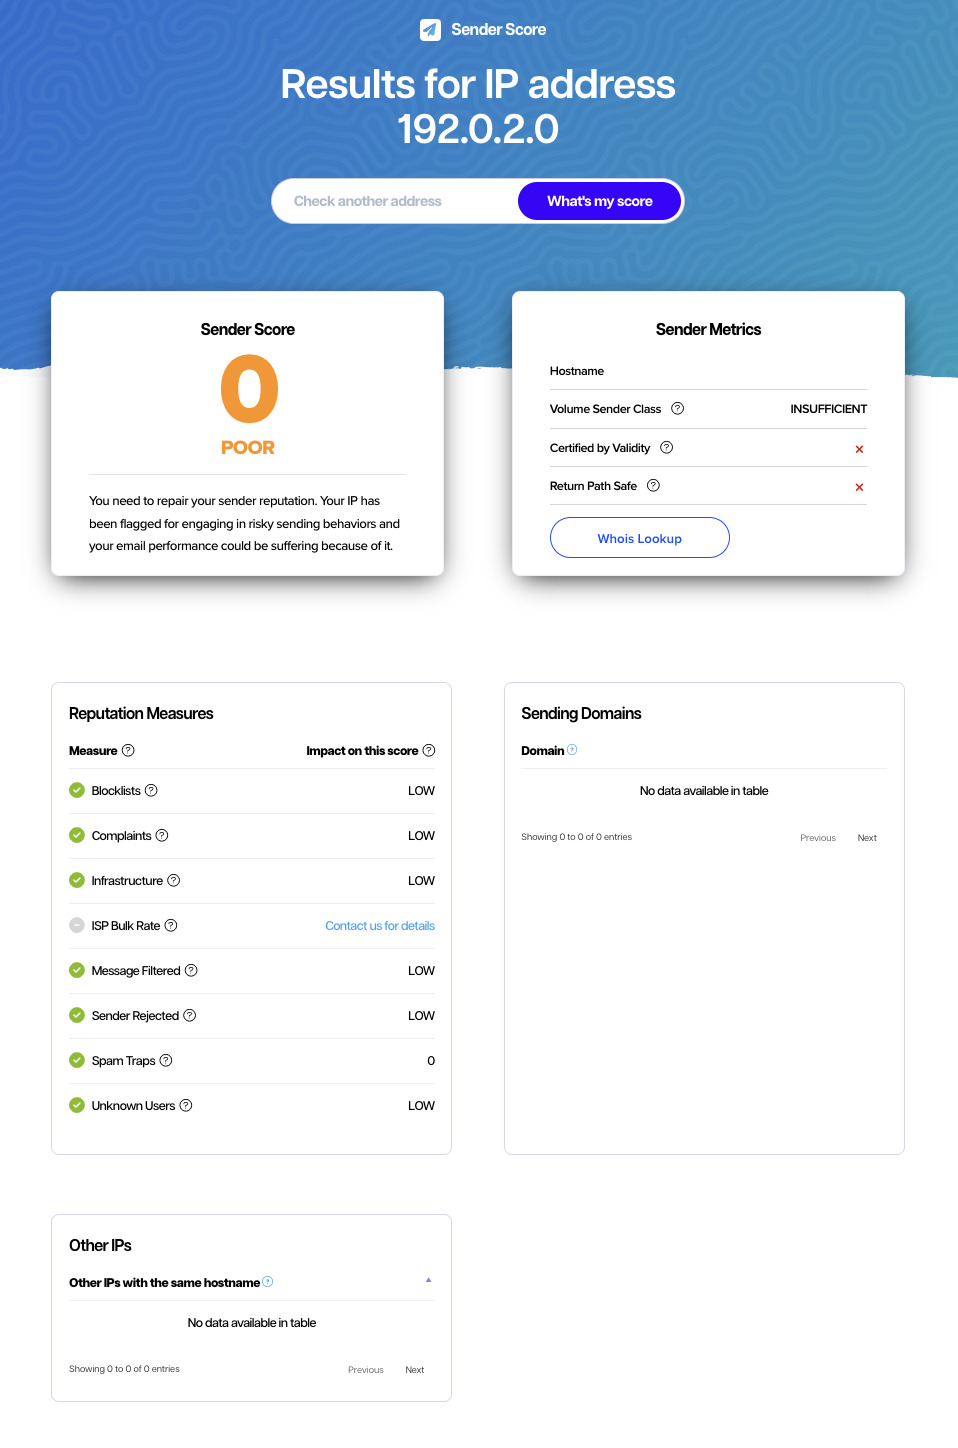Open the Impact on this score help tooltip
The height and width of the screenshot is (1448, 958).
click(429, 750)
